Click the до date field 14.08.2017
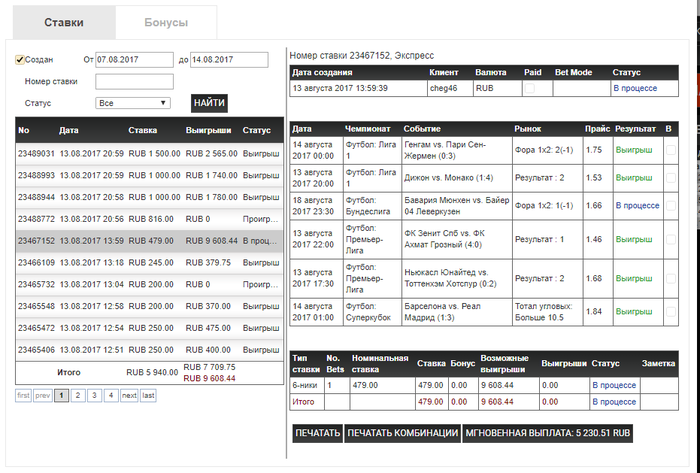 (229, 60)
